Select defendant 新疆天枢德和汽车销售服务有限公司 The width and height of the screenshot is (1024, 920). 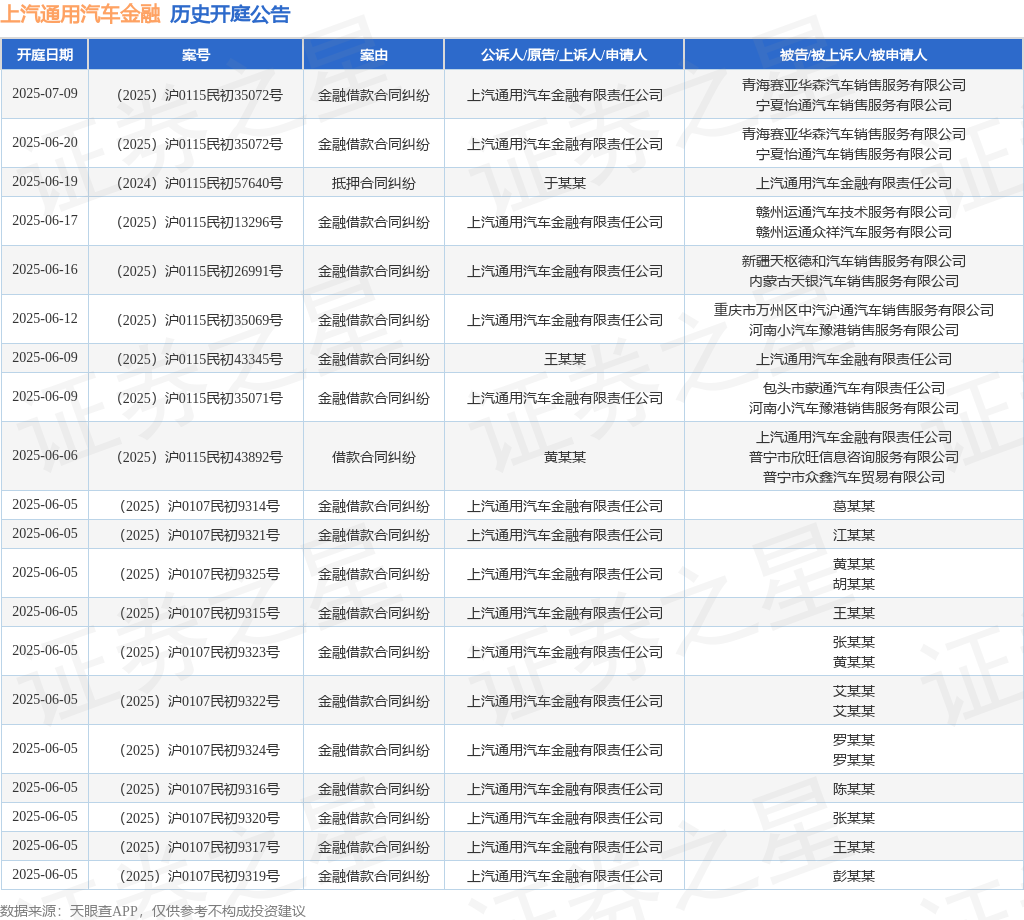click(x=854, y=261)
